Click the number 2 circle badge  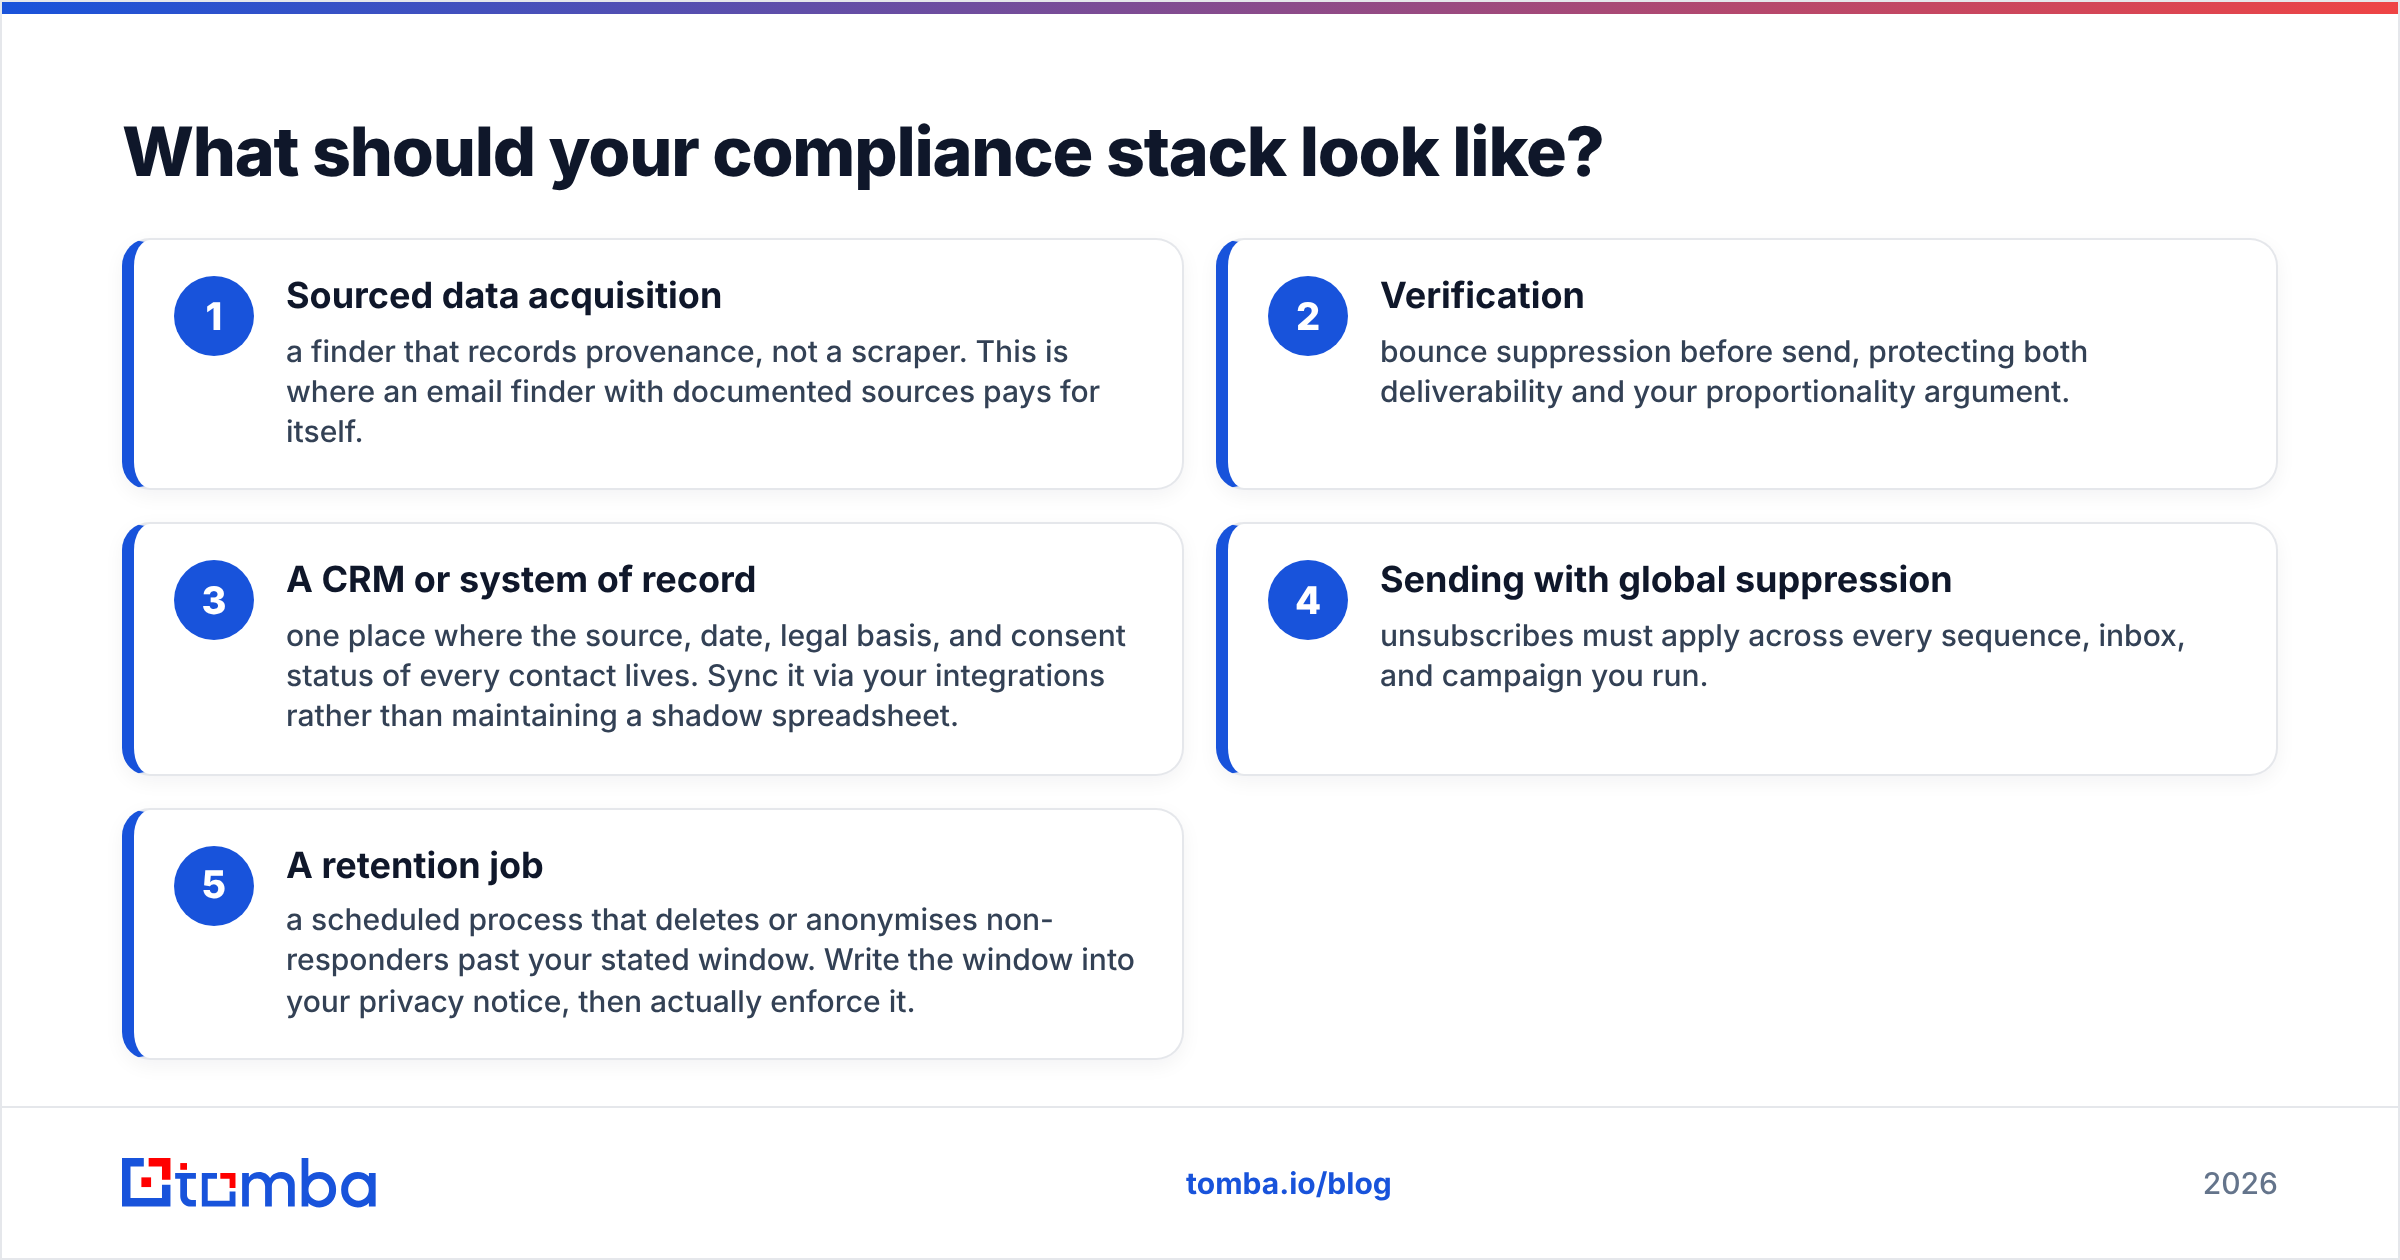pos(1308,316)
